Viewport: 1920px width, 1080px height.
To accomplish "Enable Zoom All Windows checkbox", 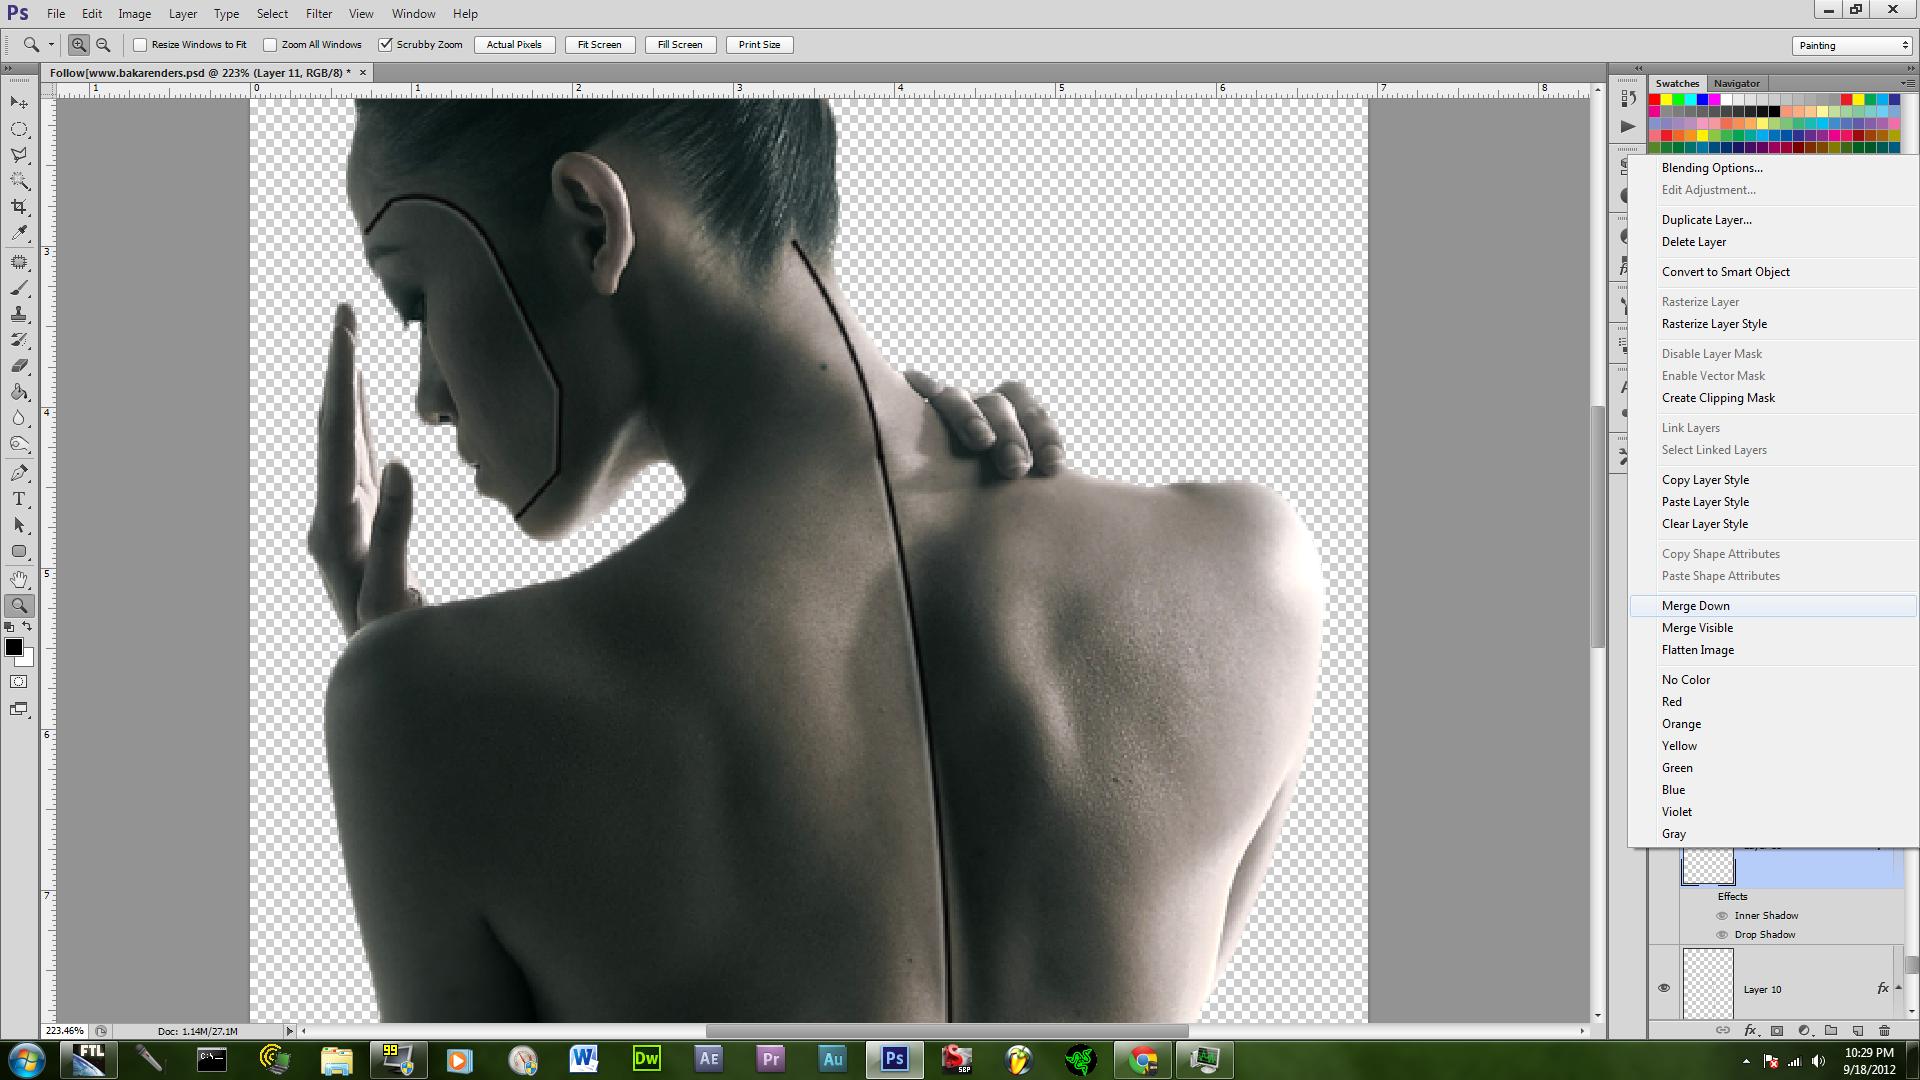I will click(x=270, y=45).
